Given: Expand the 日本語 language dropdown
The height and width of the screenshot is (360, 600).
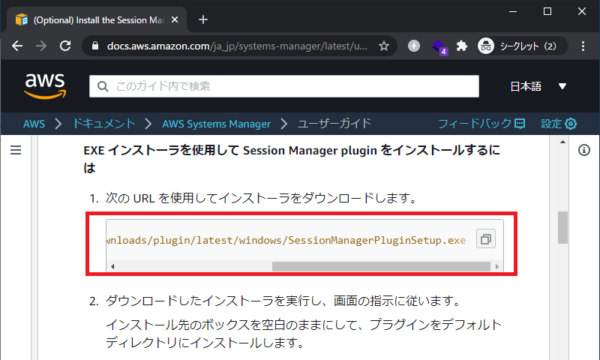Looking at the screenshot, I should [538, 86].
